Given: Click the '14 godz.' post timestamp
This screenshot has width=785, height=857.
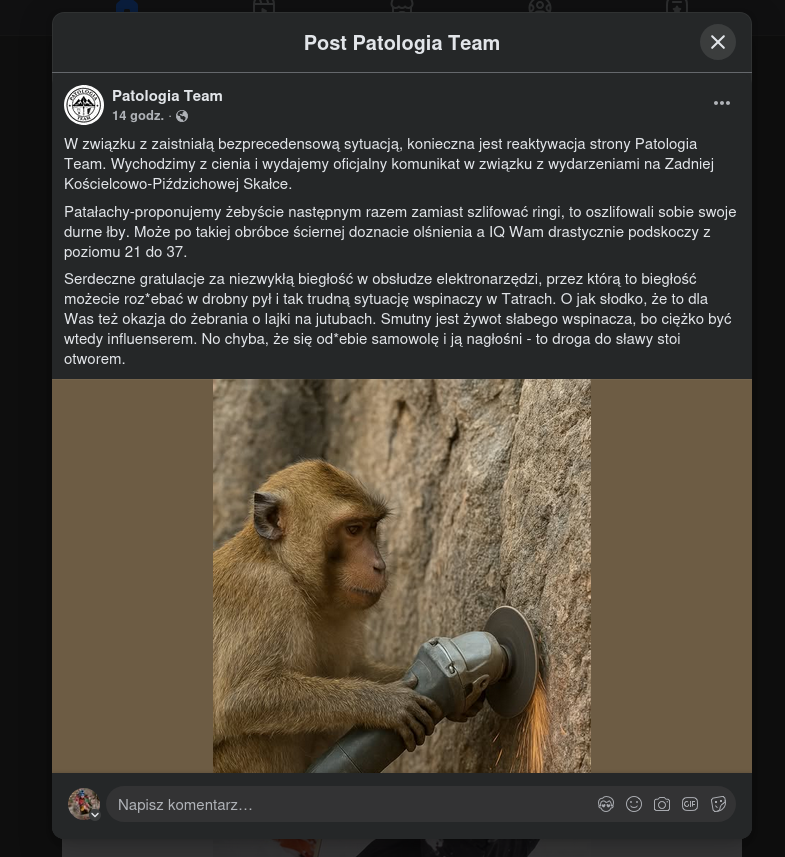Looking at the screenshot, I should click(138, 116).
